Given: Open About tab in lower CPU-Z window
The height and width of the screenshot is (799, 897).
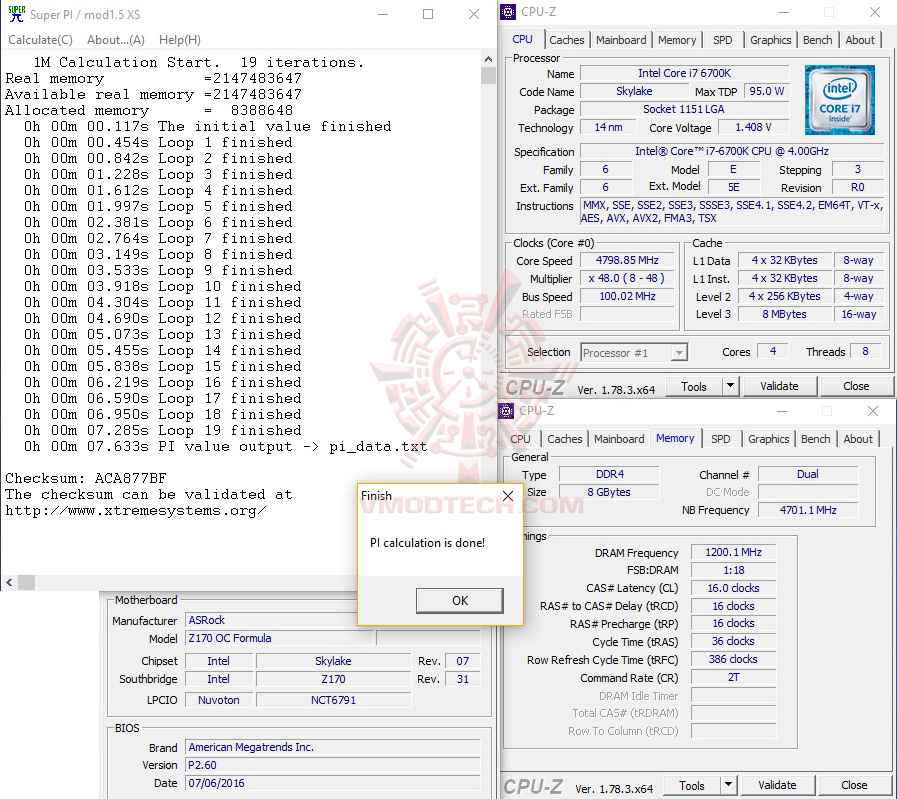Looking at the screenshot, I should click(858, 439).
